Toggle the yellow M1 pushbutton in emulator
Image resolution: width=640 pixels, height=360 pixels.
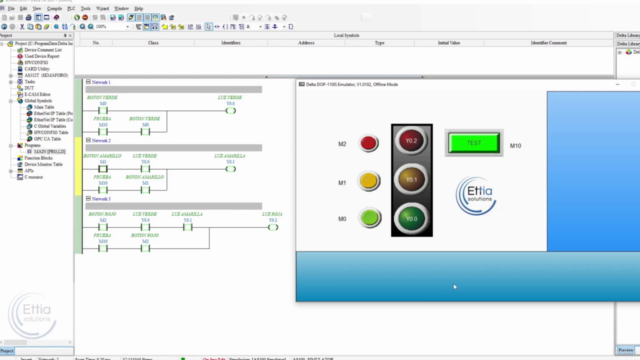[369, 181]
